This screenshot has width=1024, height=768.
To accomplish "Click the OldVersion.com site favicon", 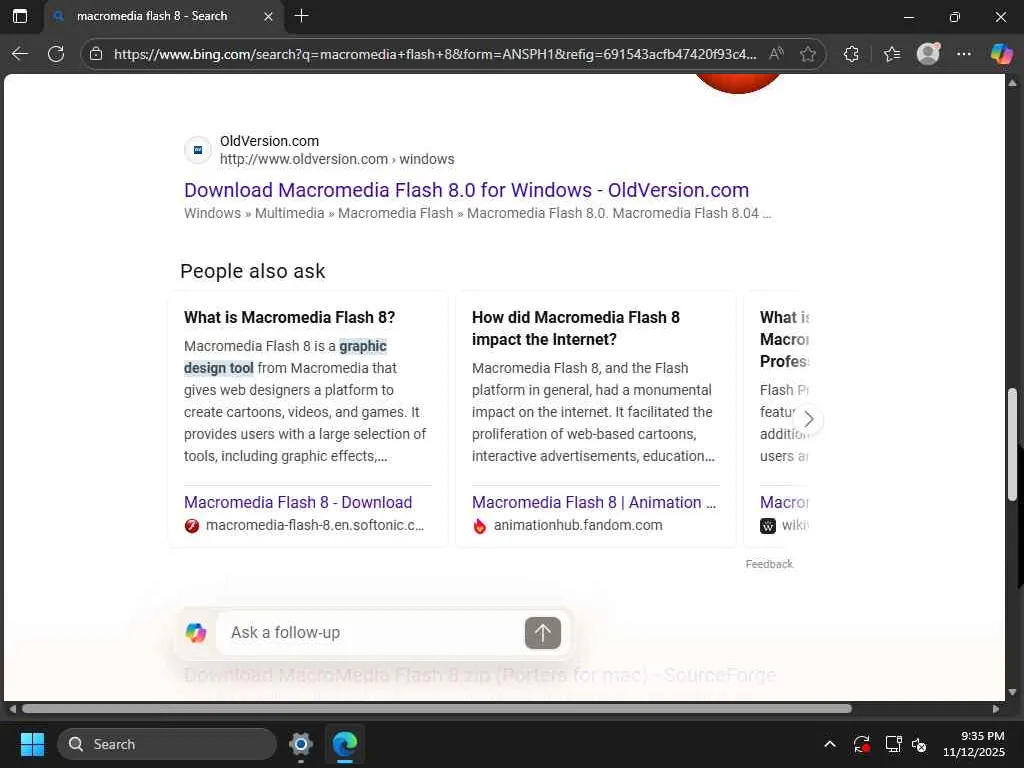I will point(198,150).
